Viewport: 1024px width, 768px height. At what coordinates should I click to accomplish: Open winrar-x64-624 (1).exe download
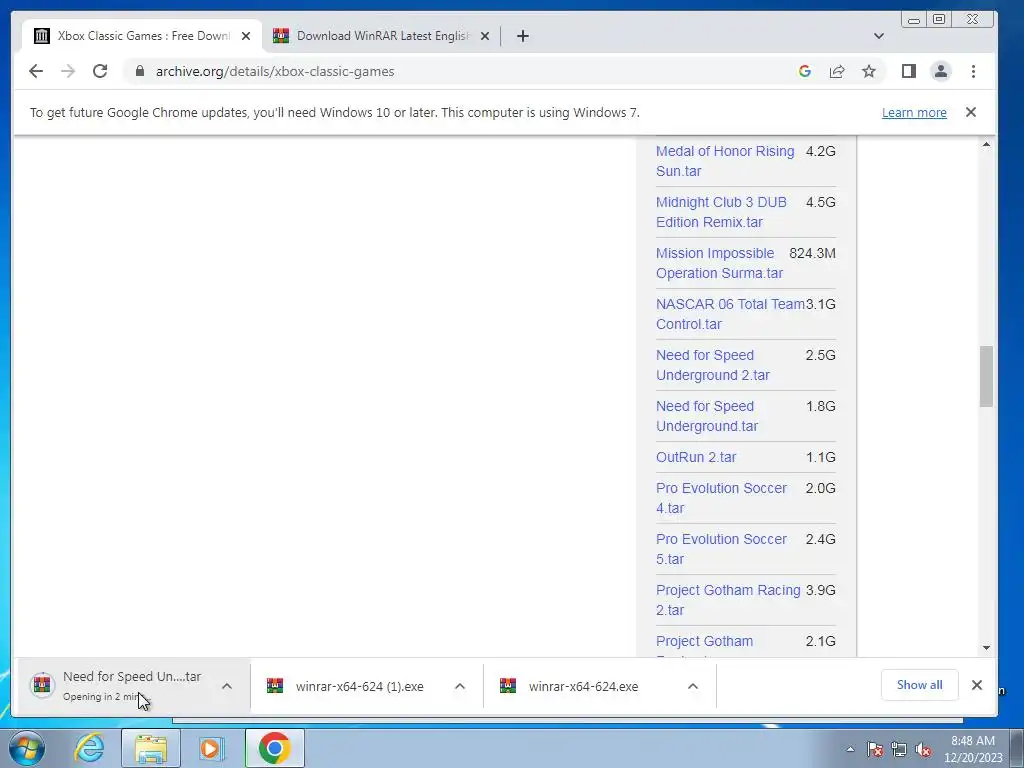pos(359,686)
